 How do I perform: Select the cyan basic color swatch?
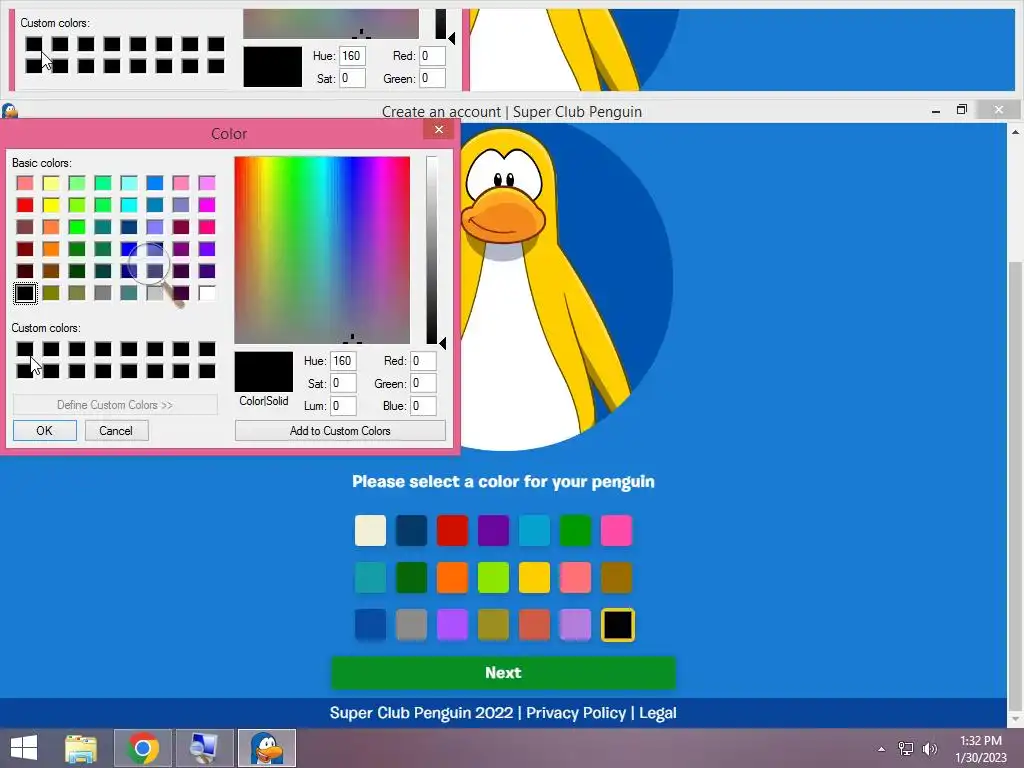(x=129, y=205)
